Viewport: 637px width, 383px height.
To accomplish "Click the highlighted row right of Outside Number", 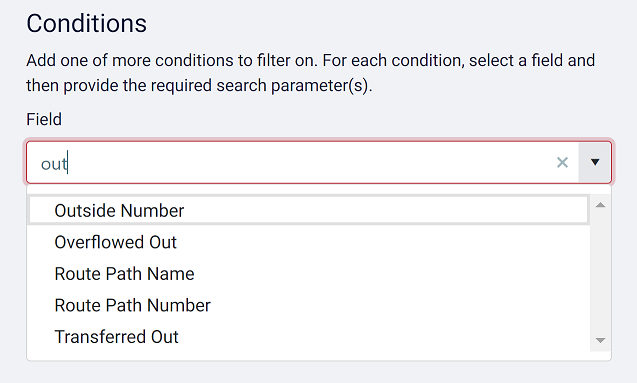I will [386, 210].
